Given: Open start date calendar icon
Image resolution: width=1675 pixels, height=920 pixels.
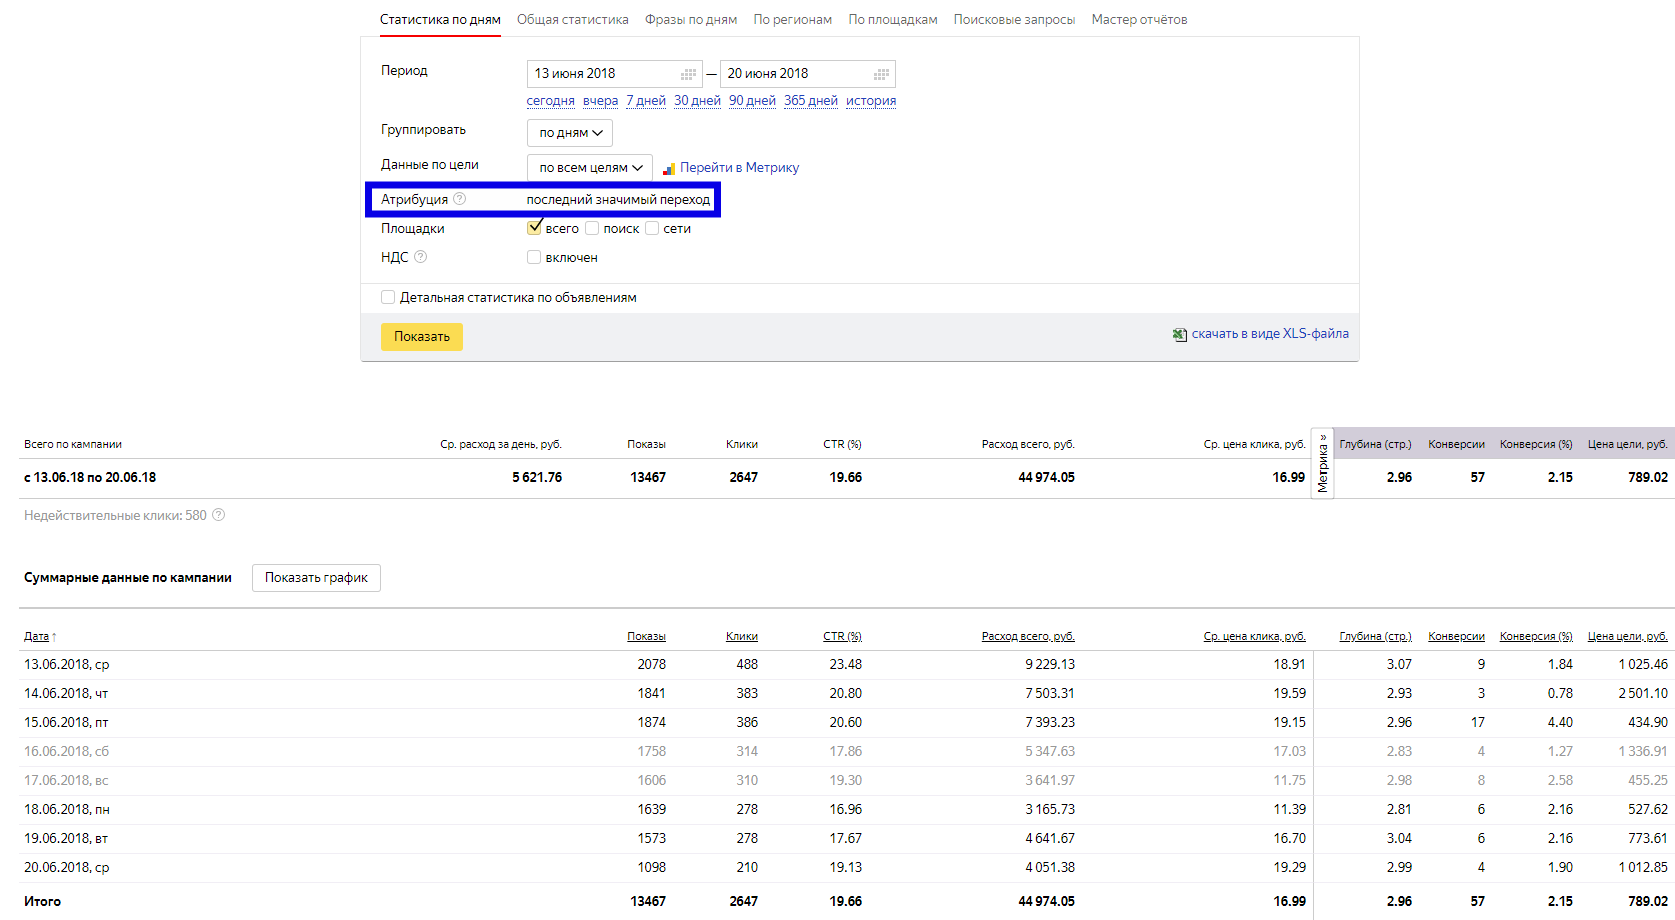Looking at the screenshot, I should point(689,74).
